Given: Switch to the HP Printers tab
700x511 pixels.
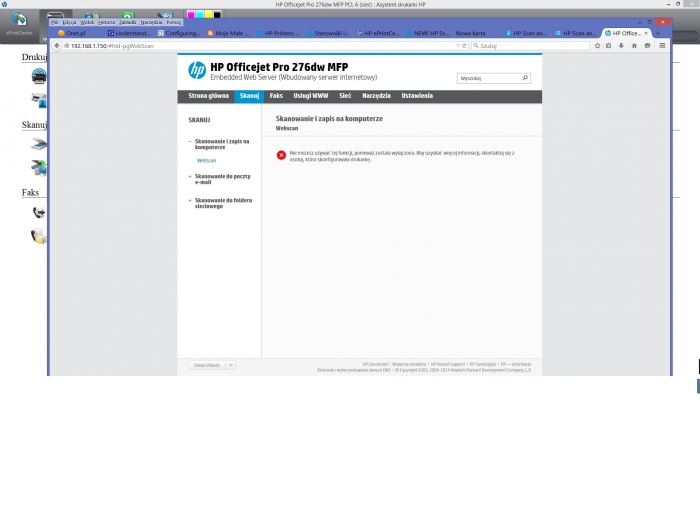Looking at the screenshot, I should click(278, 33).
